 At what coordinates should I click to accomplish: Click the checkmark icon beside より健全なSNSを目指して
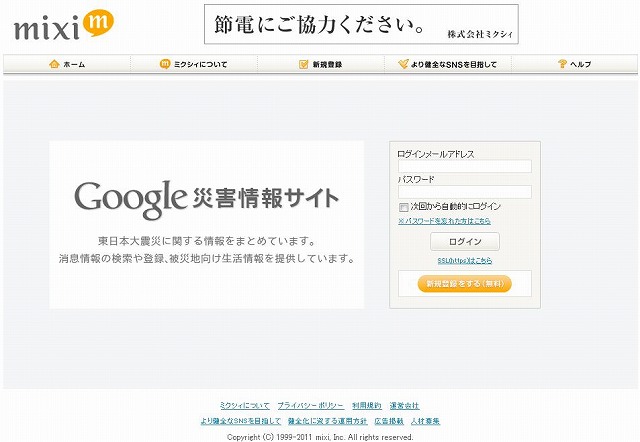point(403,64)
